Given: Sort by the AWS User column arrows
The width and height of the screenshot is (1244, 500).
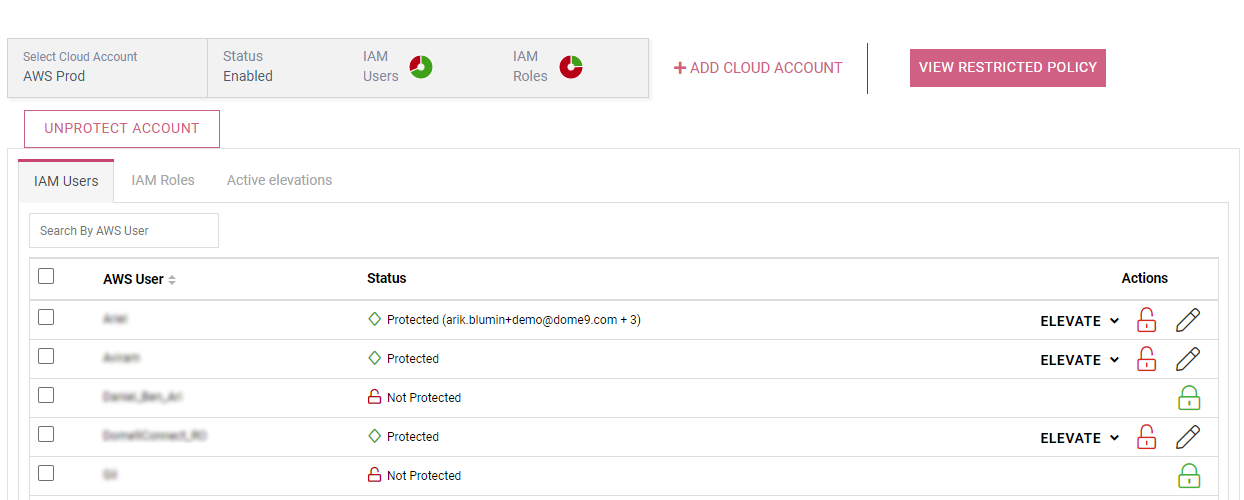Looking at the screenshot, I should click(x=172, y=280).
